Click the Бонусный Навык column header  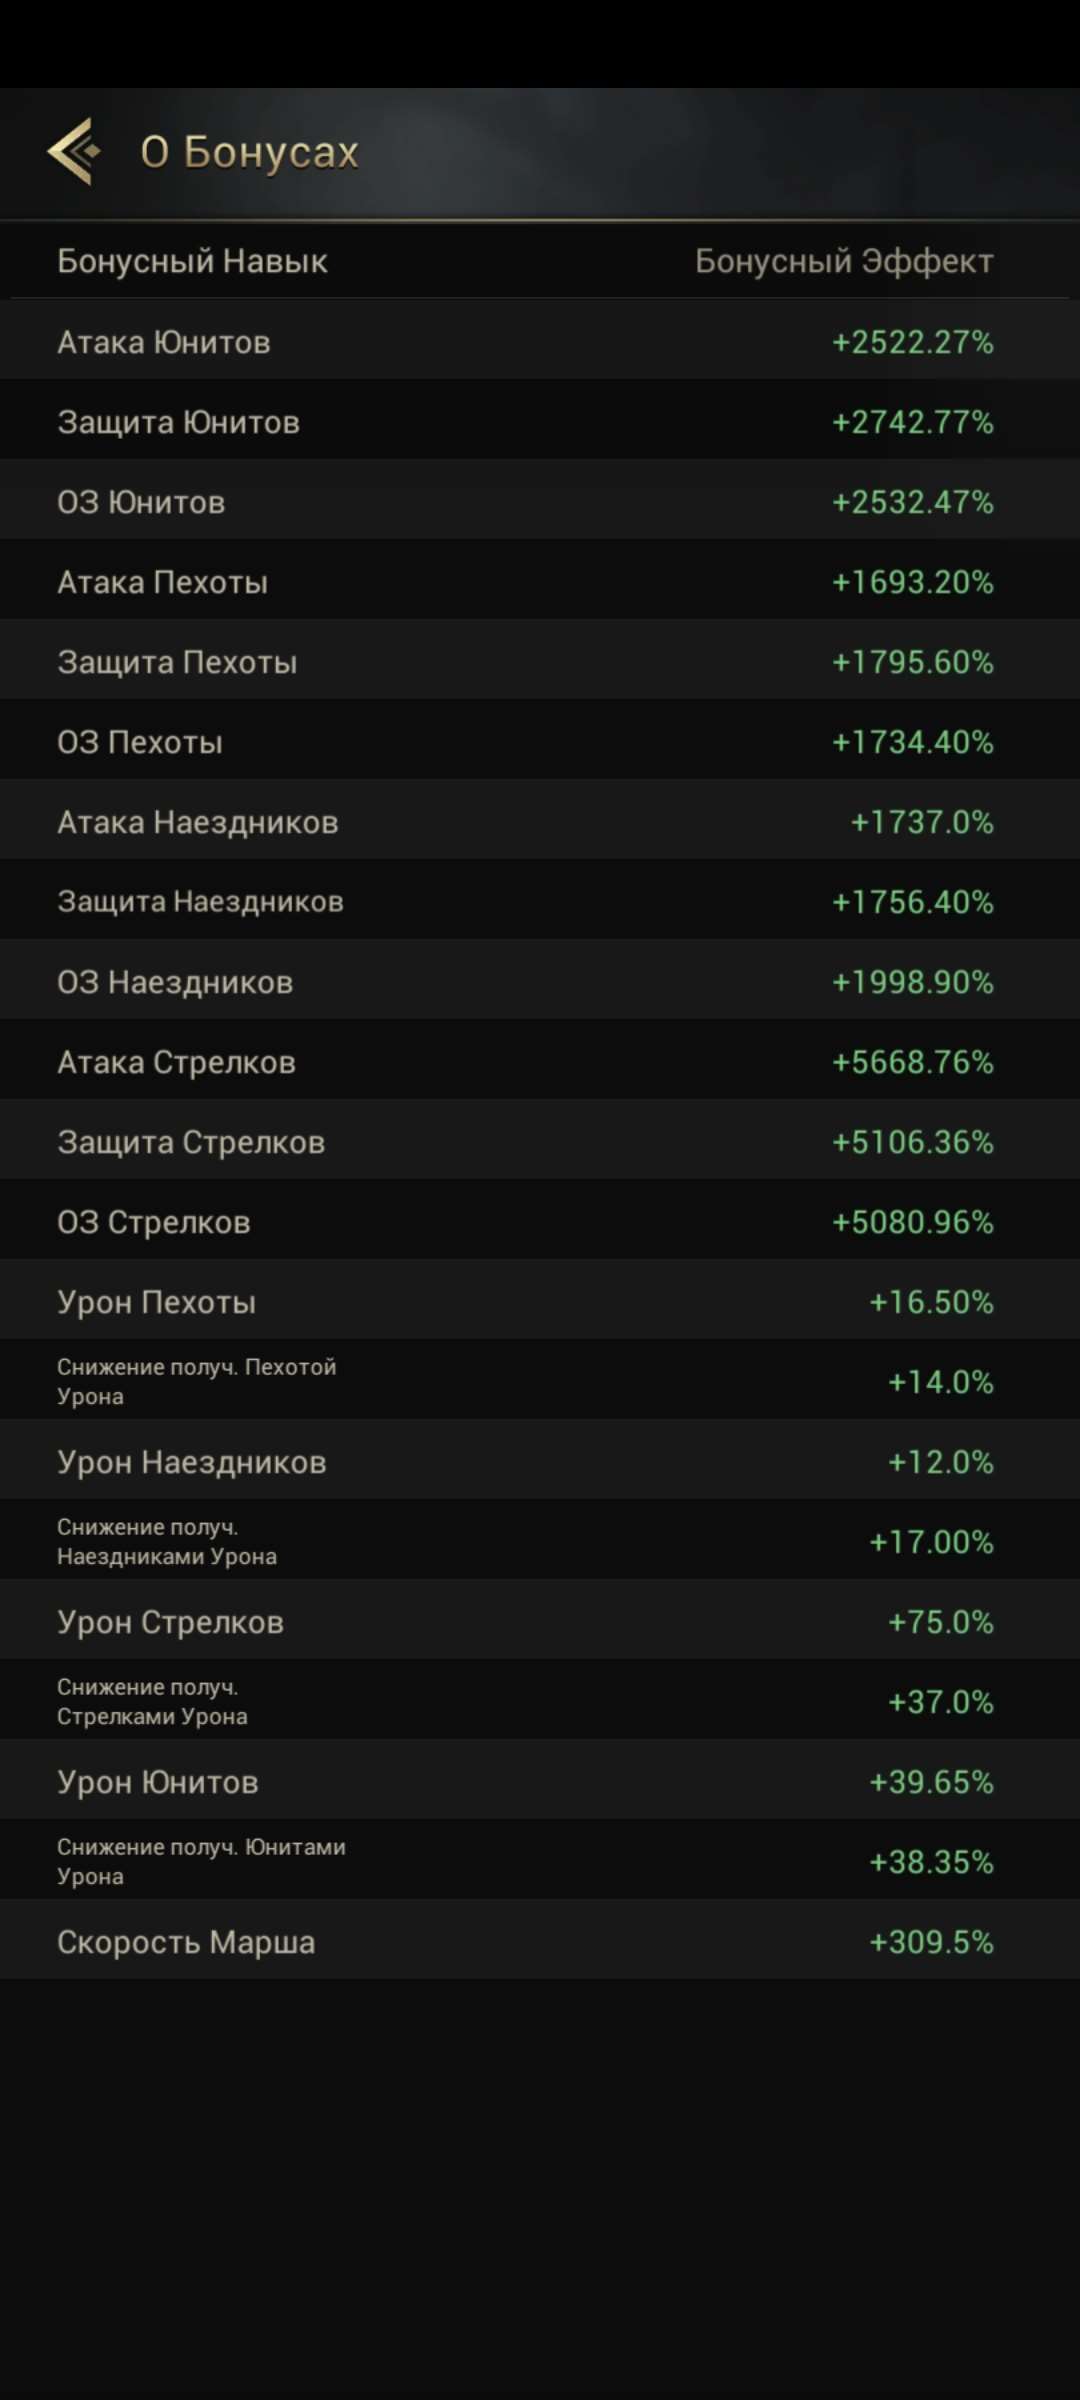pos(192,261)
